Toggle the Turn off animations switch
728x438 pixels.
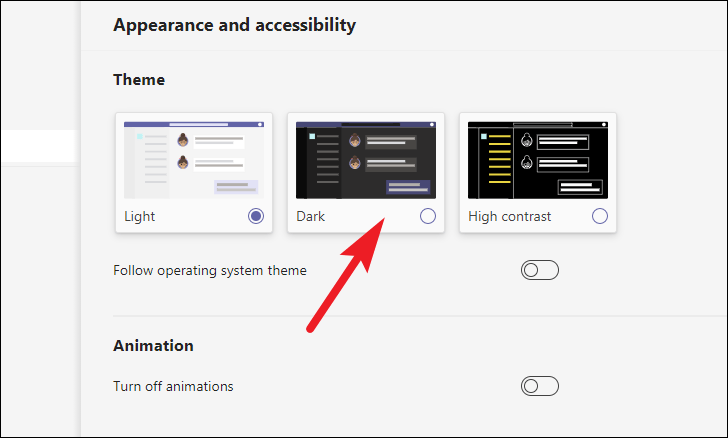(540, 386)
